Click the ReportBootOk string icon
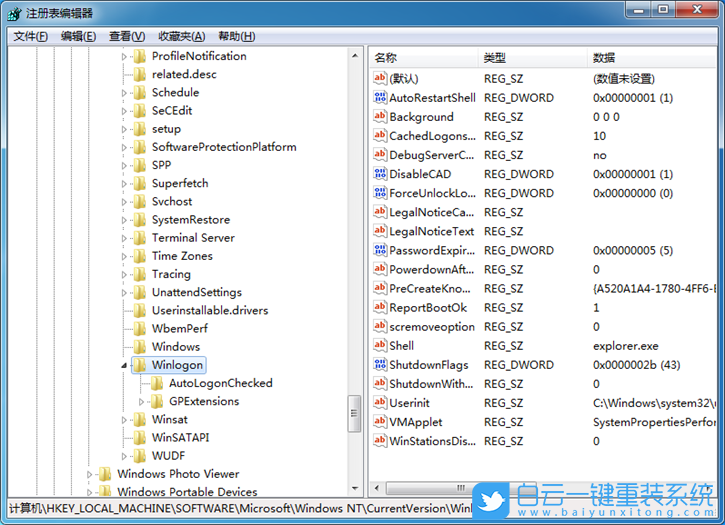725x525 pixels. [380, 307]
